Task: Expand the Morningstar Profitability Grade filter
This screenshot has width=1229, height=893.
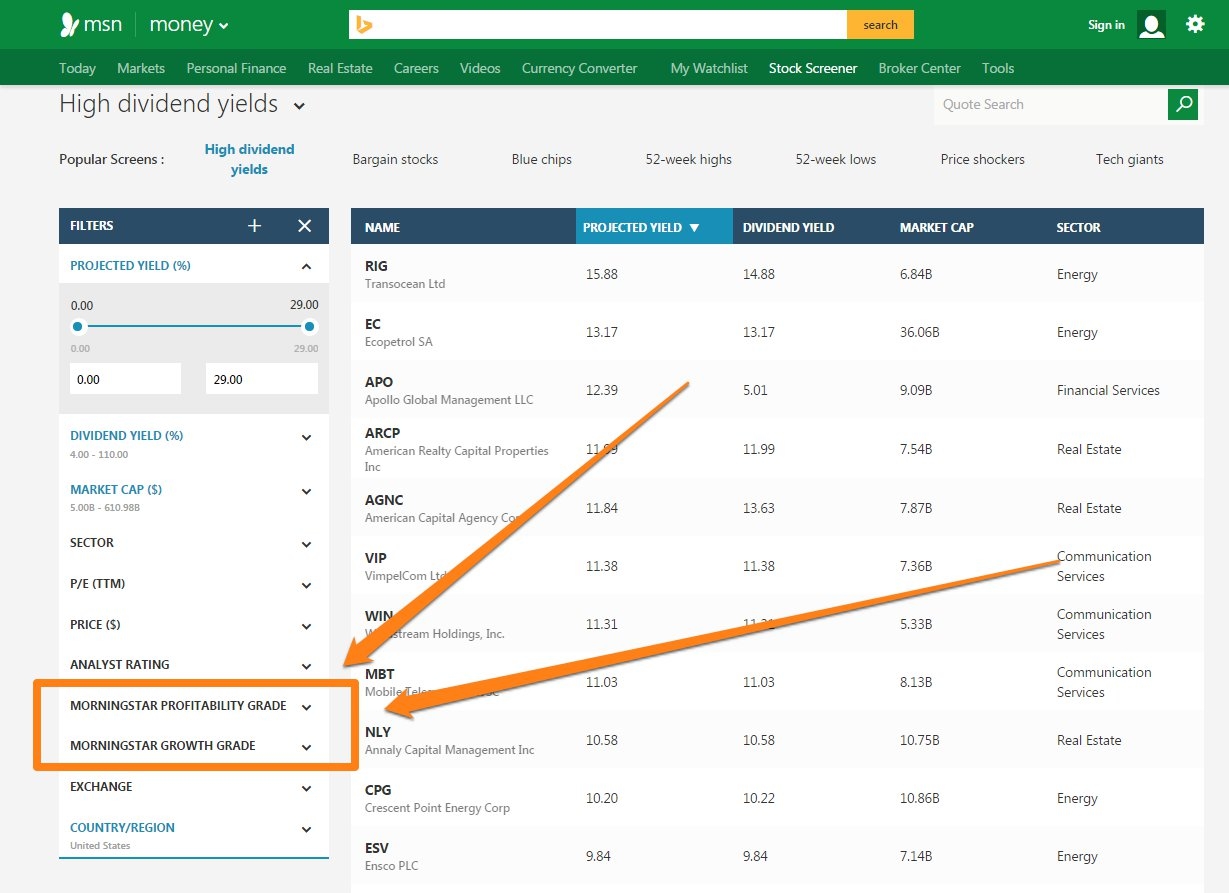Action: (x=306, y=707)
